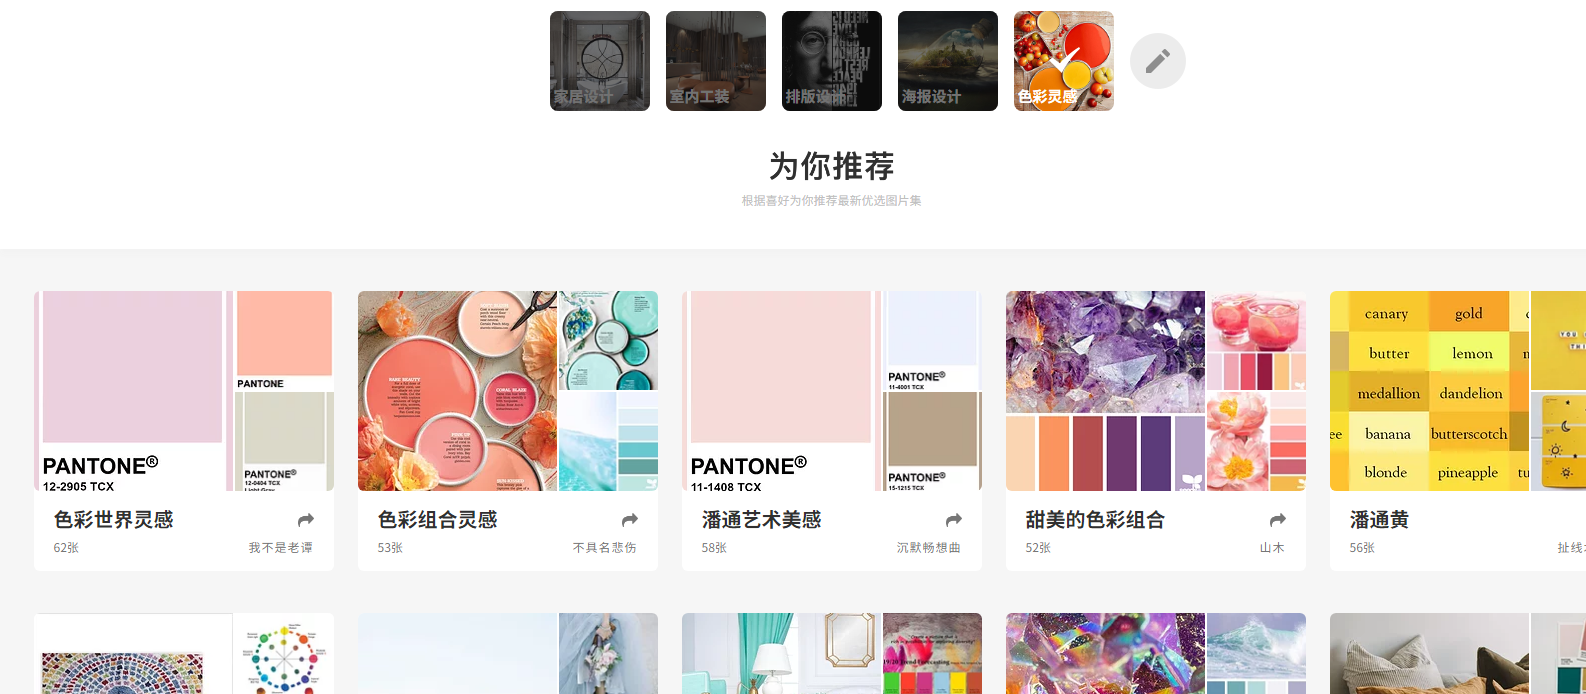This screenshot has width=1586, height=694.
Task: Visit author 不具名悲伤's profile
Action: pyautogui.click(x=605, y=548)
